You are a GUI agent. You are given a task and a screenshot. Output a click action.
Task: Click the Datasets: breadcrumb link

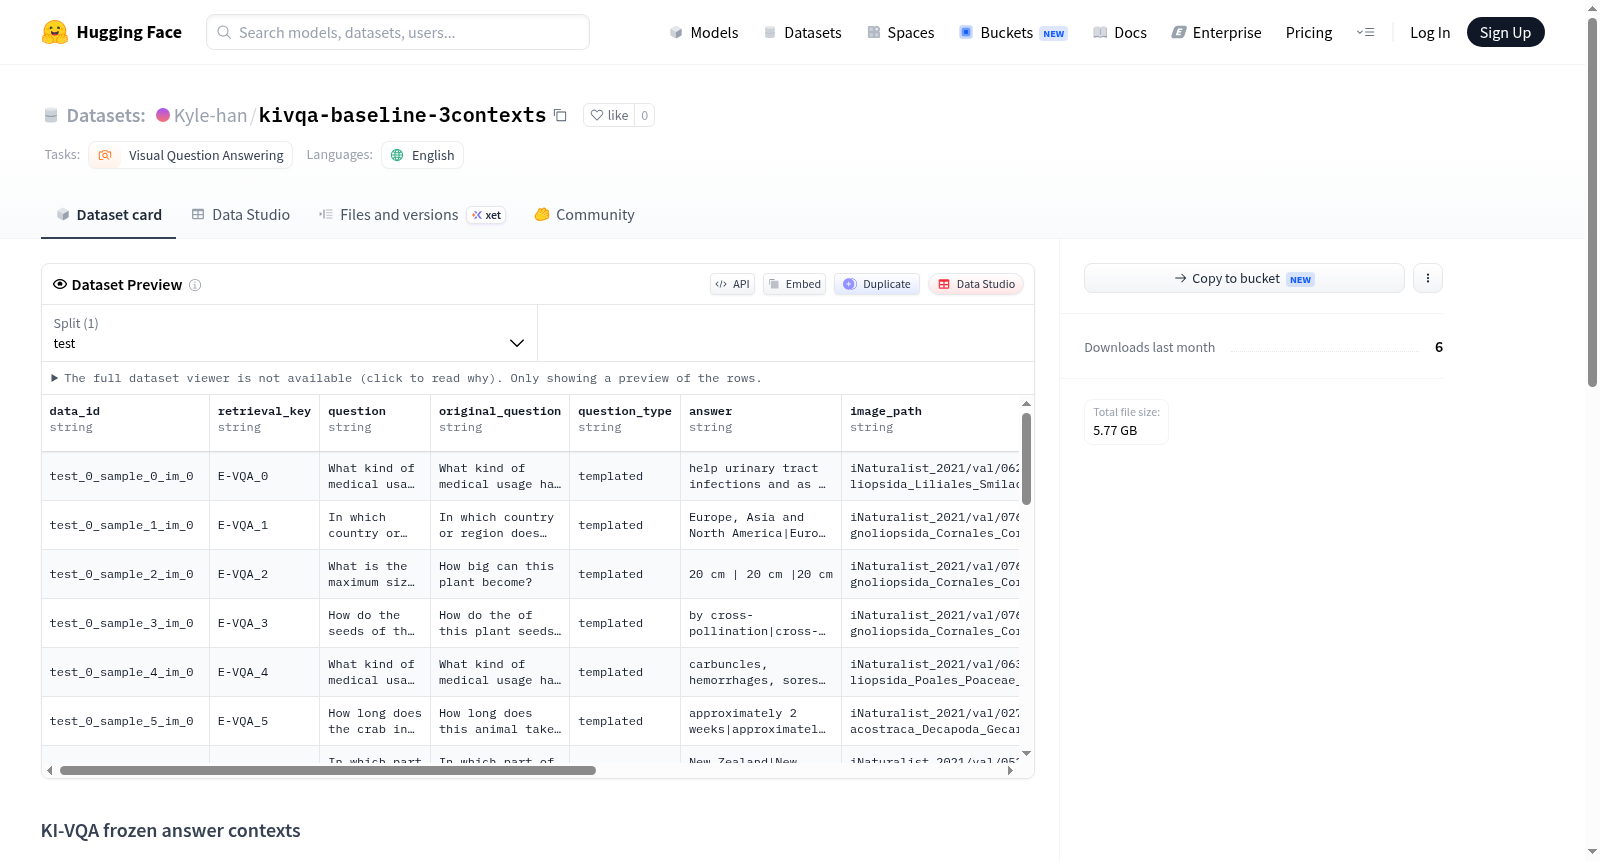click(x=106, y=115)
